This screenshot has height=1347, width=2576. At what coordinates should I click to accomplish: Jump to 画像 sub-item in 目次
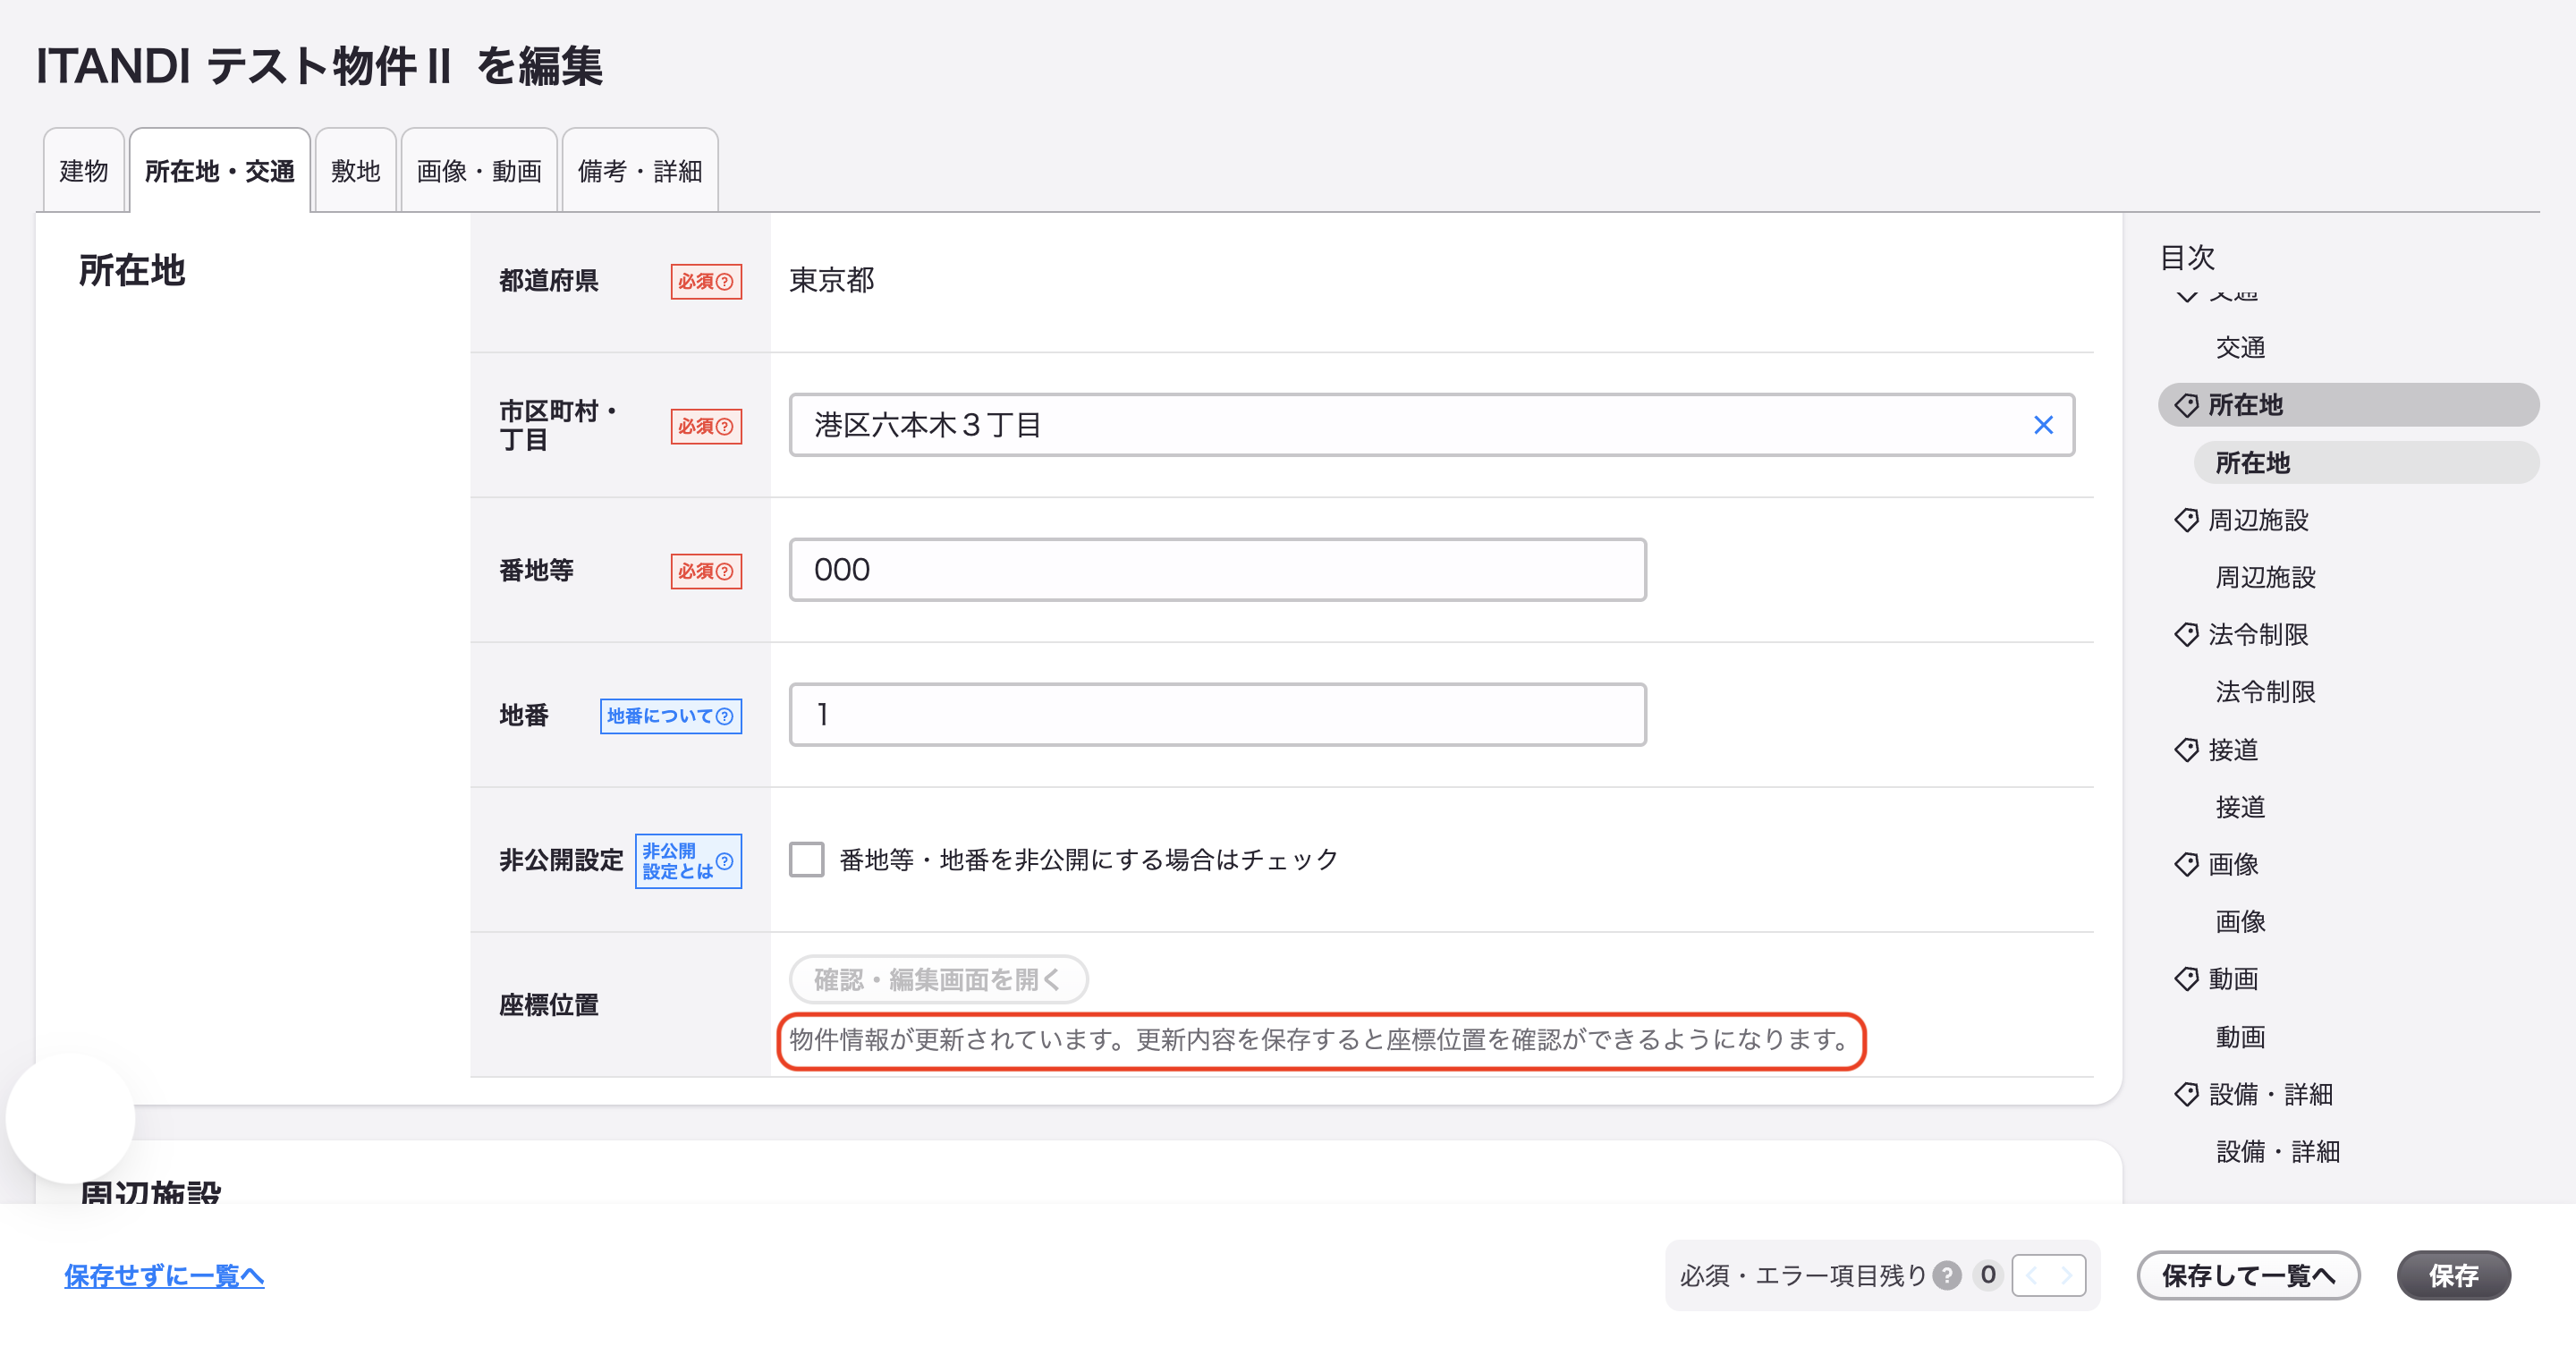pyautogui.click(x=2240, y=922)
